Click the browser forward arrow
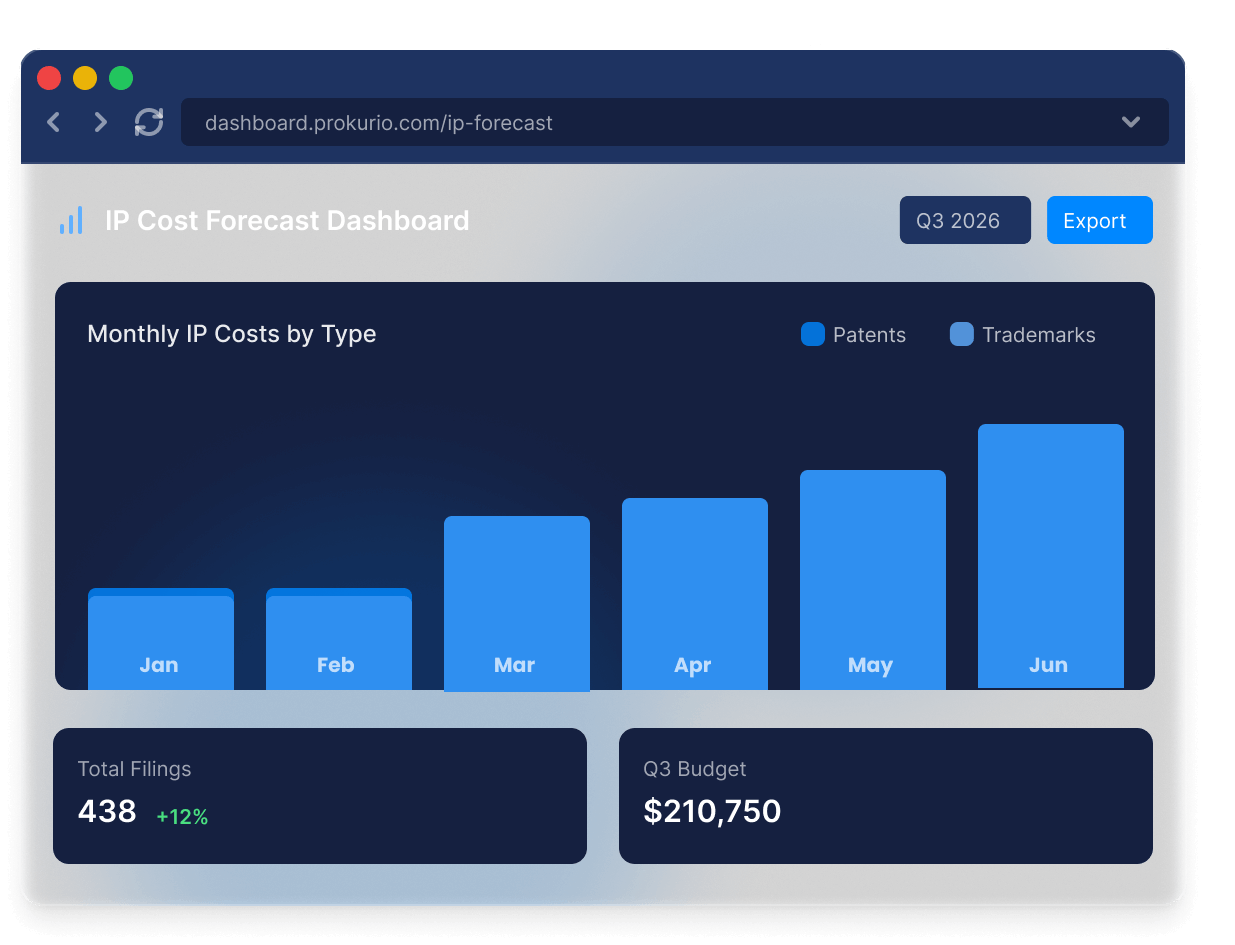 (100, 122)
